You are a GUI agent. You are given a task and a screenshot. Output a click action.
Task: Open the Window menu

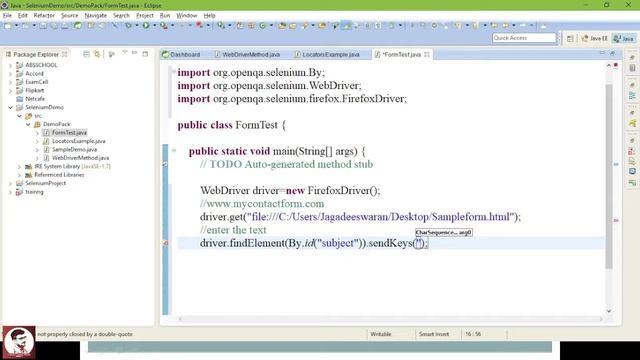click(x=187, y=16)
